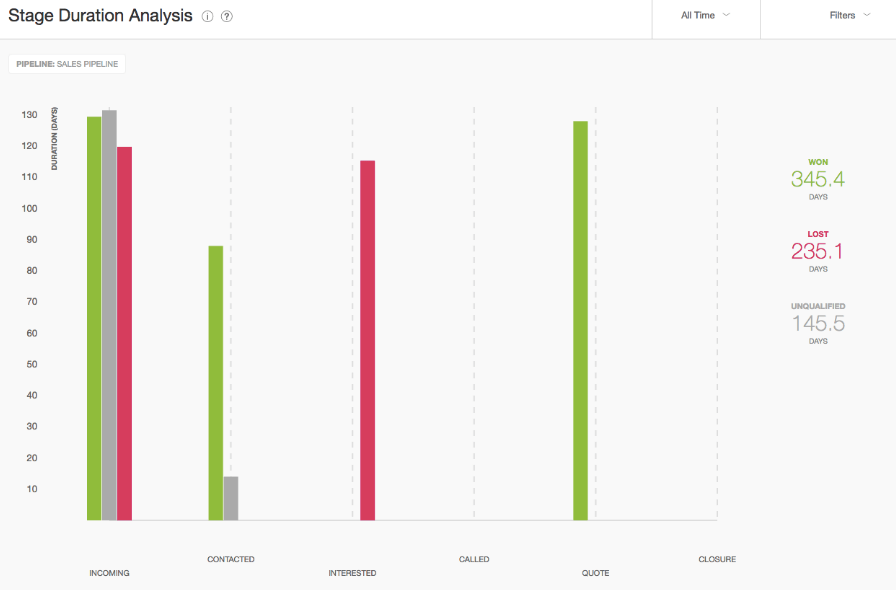
Task: Select the INCOMING stage label
Action: pos(108,572)
